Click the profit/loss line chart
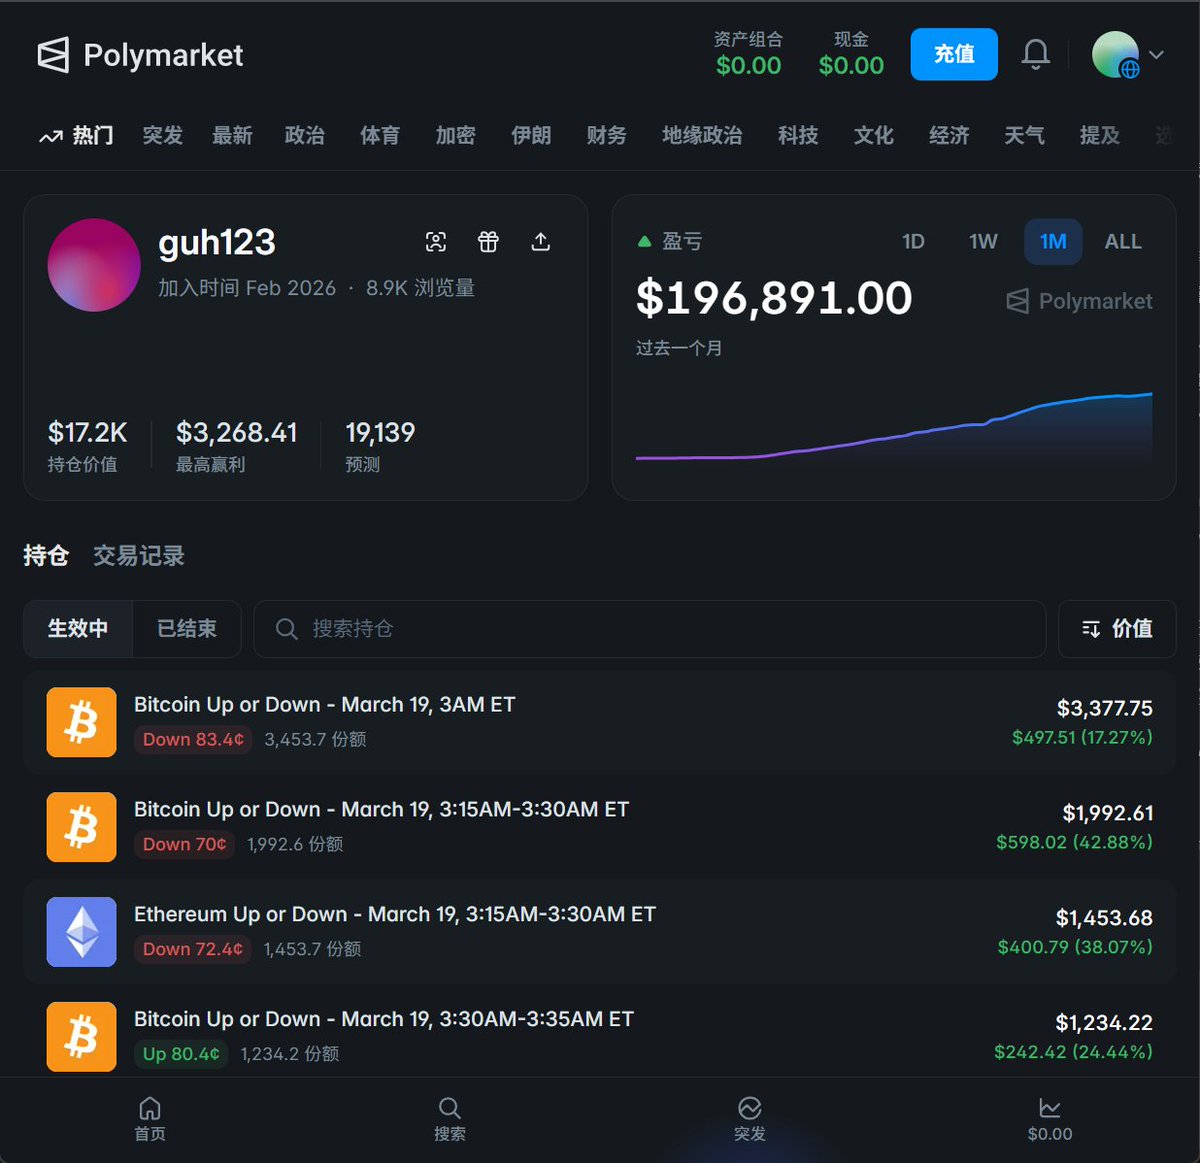Viewport: 1200px width, 1163px height. click(894, 427)
